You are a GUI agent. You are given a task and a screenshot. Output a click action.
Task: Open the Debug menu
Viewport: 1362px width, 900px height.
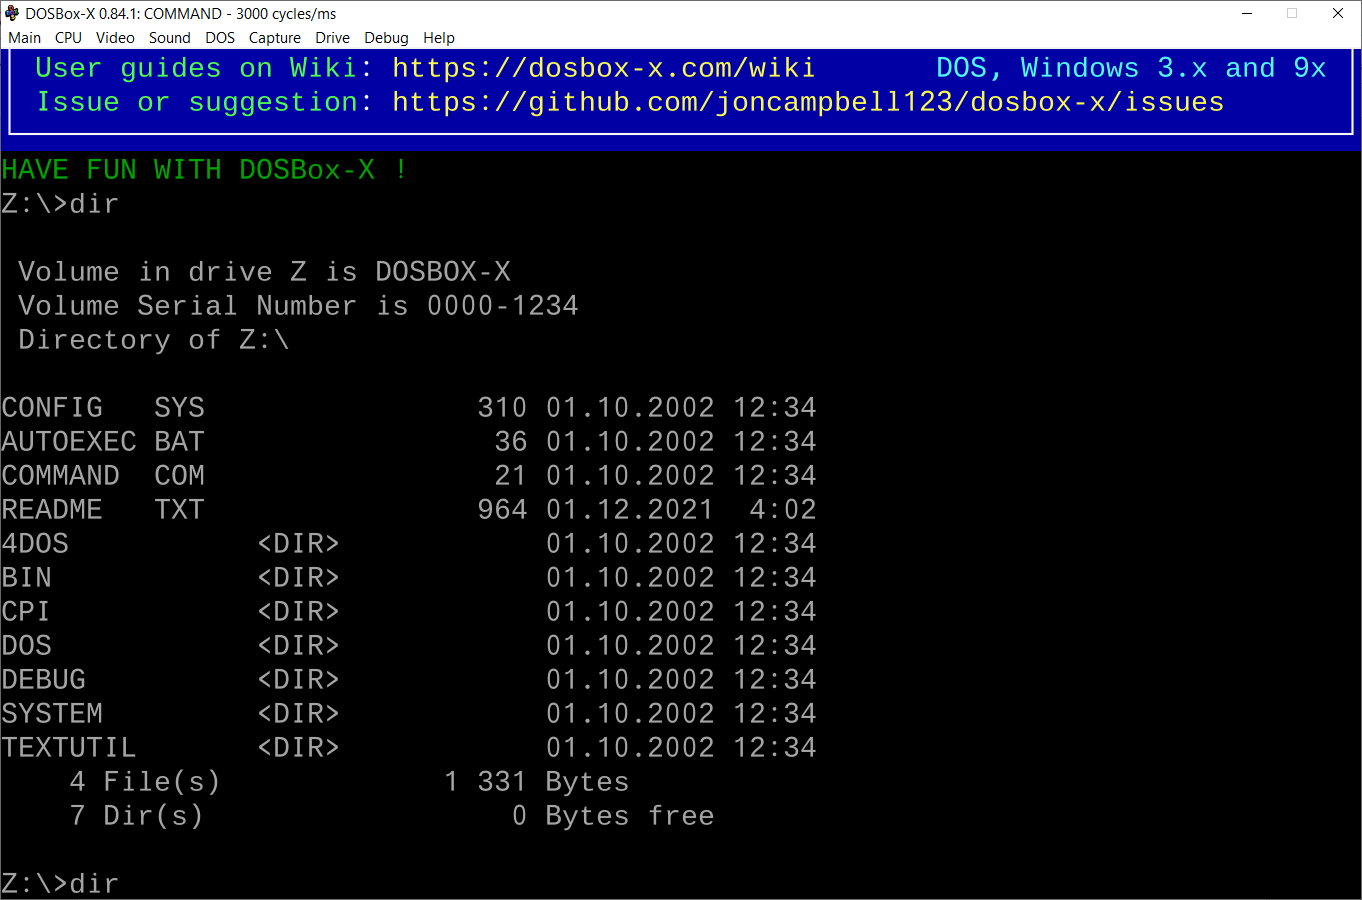point(386,37)
